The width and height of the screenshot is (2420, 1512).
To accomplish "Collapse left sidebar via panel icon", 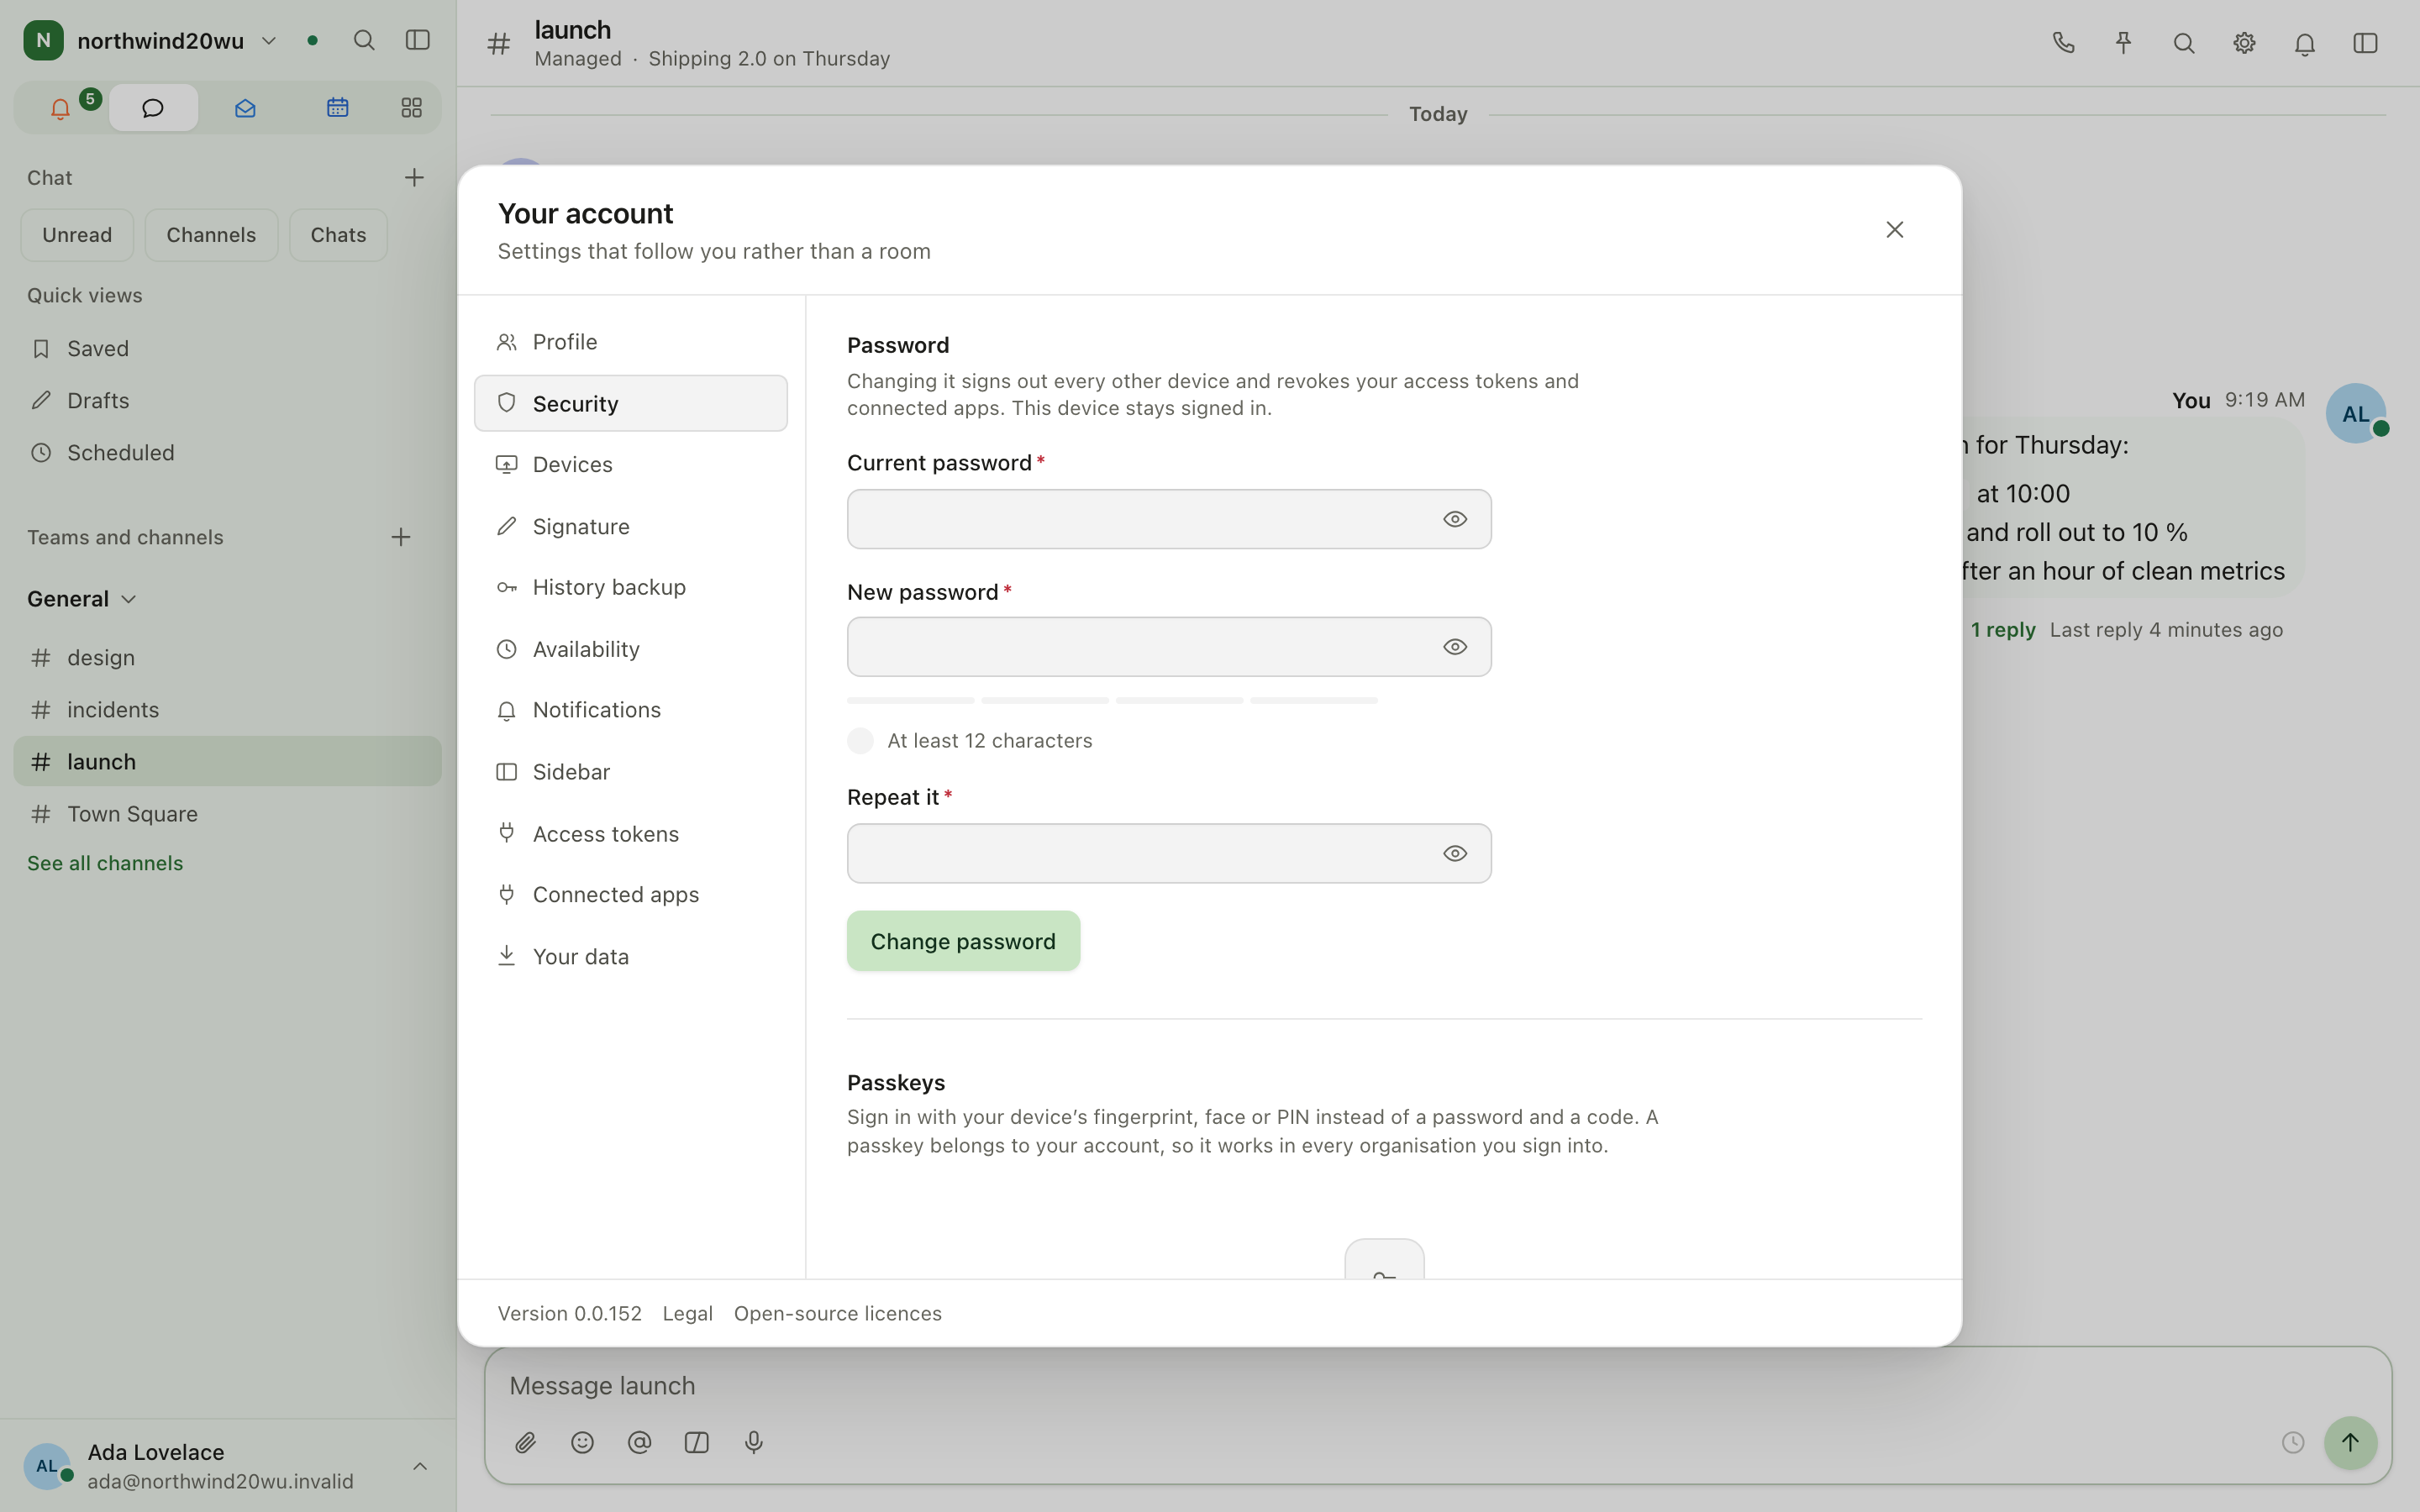I will pos(418,40).
